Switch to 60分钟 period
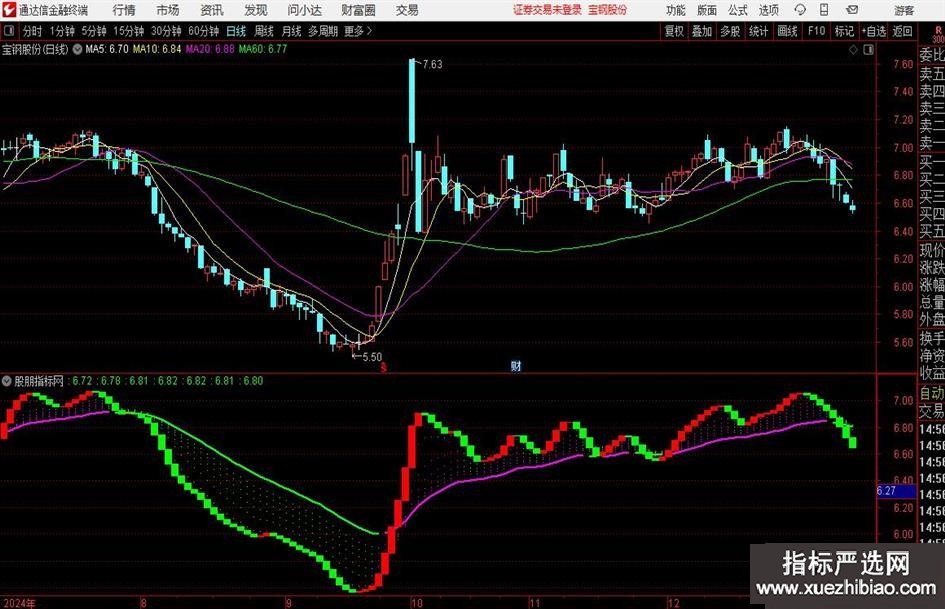945x609 pixels. point(203,31)
